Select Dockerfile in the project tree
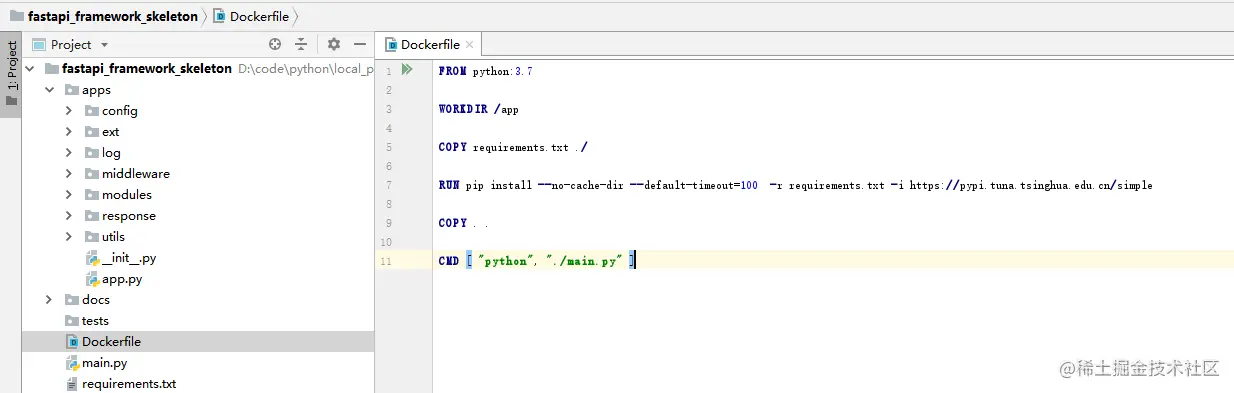The image size is (1234, 393). pyautogui.click(x=111, y=342)
